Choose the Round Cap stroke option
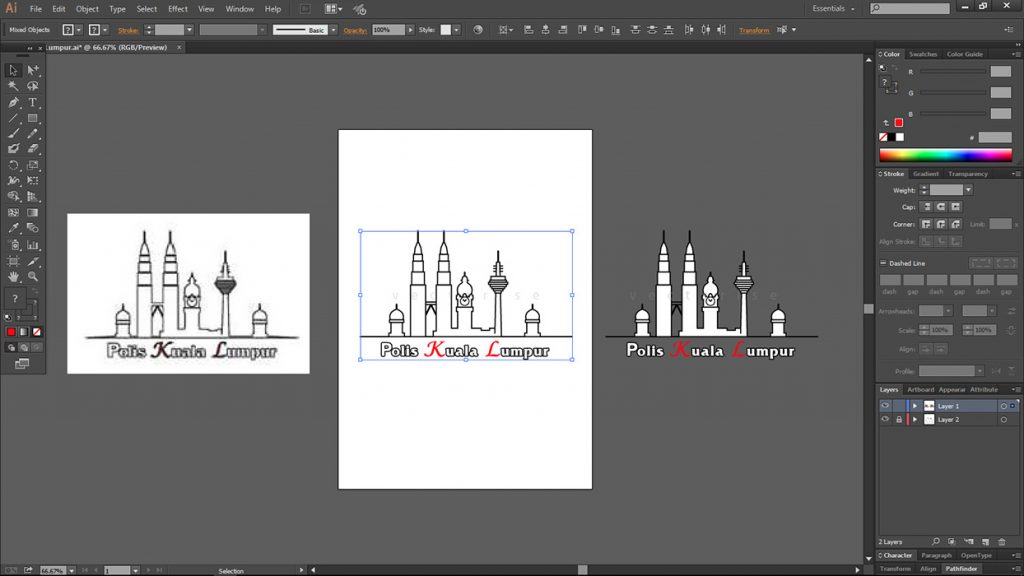 point(941,206)
